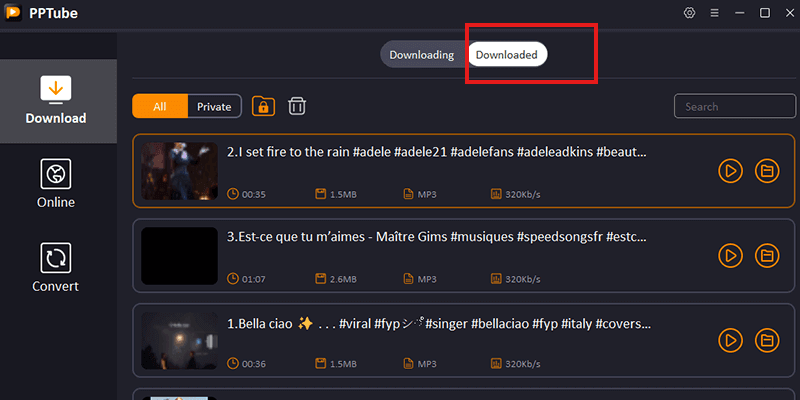The height and width of the screenshot is (400, 800).
Task: Play the Maître Gims track
Action: click(731, 256)
